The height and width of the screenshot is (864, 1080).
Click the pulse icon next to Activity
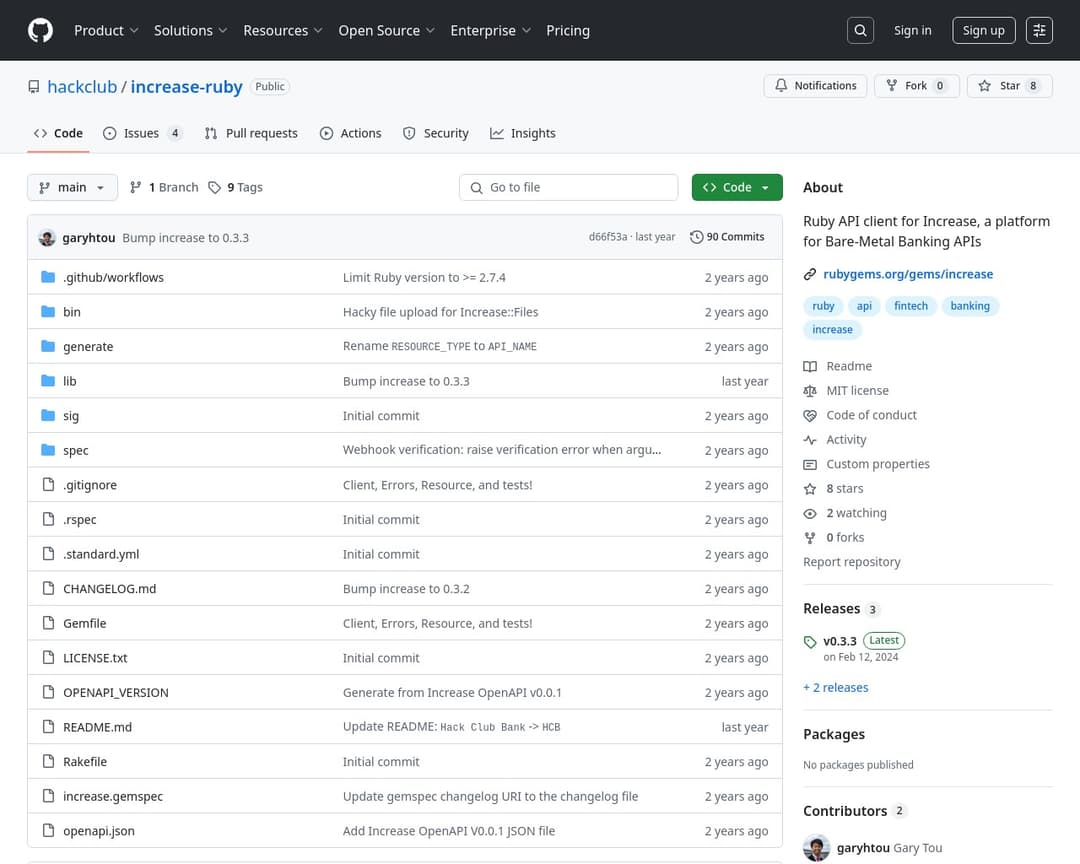point(810,440)
